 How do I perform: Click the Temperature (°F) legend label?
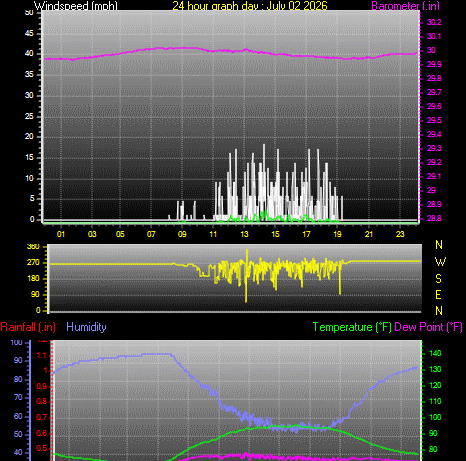[x=352, y=327]
